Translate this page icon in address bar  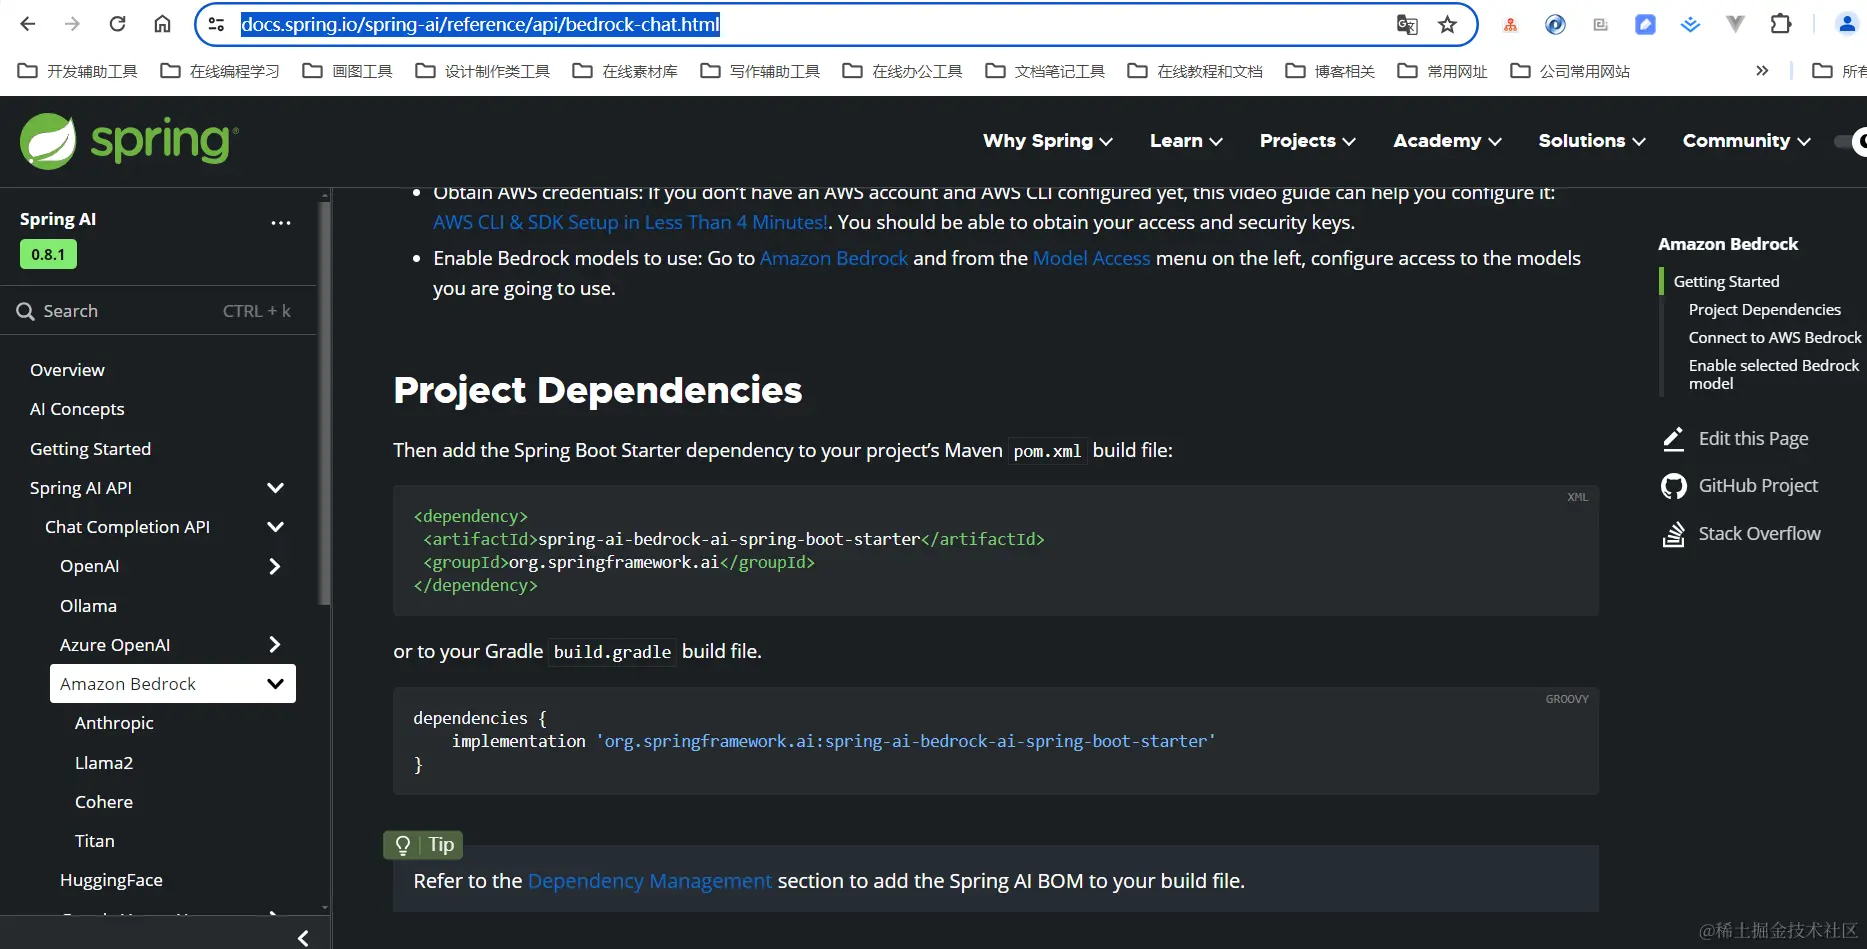(1407, 24)
